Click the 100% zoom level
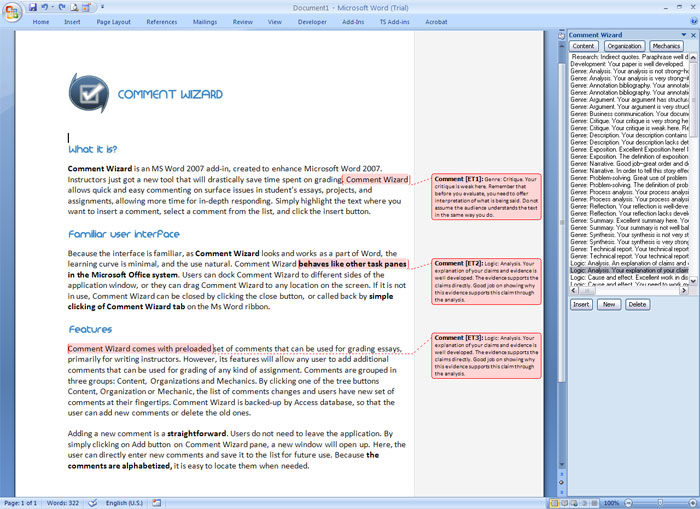This screenshot has height=509, width=700. [611, 503]
